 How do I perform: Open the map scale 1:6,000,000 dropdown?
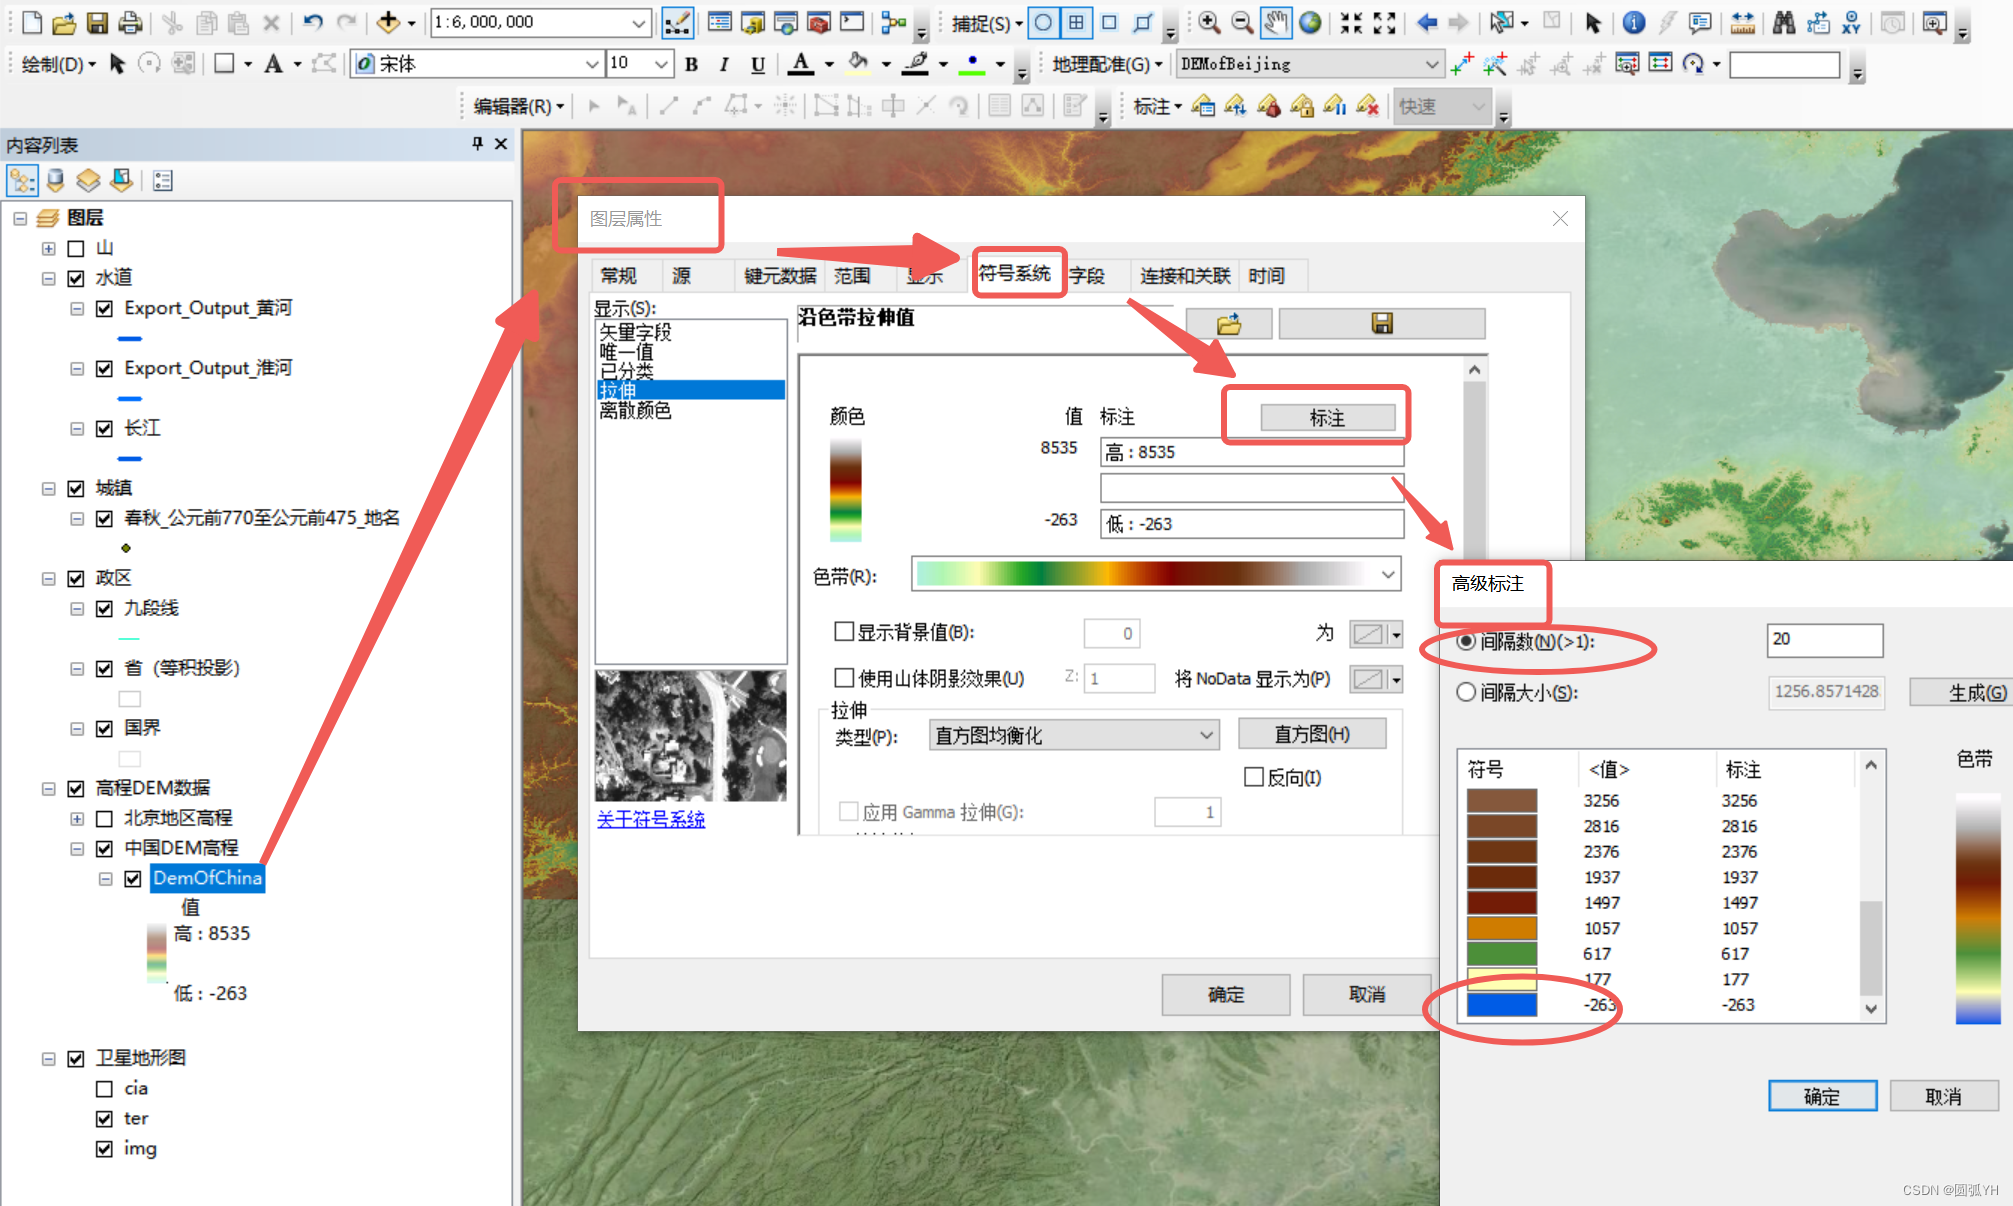[639, 22]
